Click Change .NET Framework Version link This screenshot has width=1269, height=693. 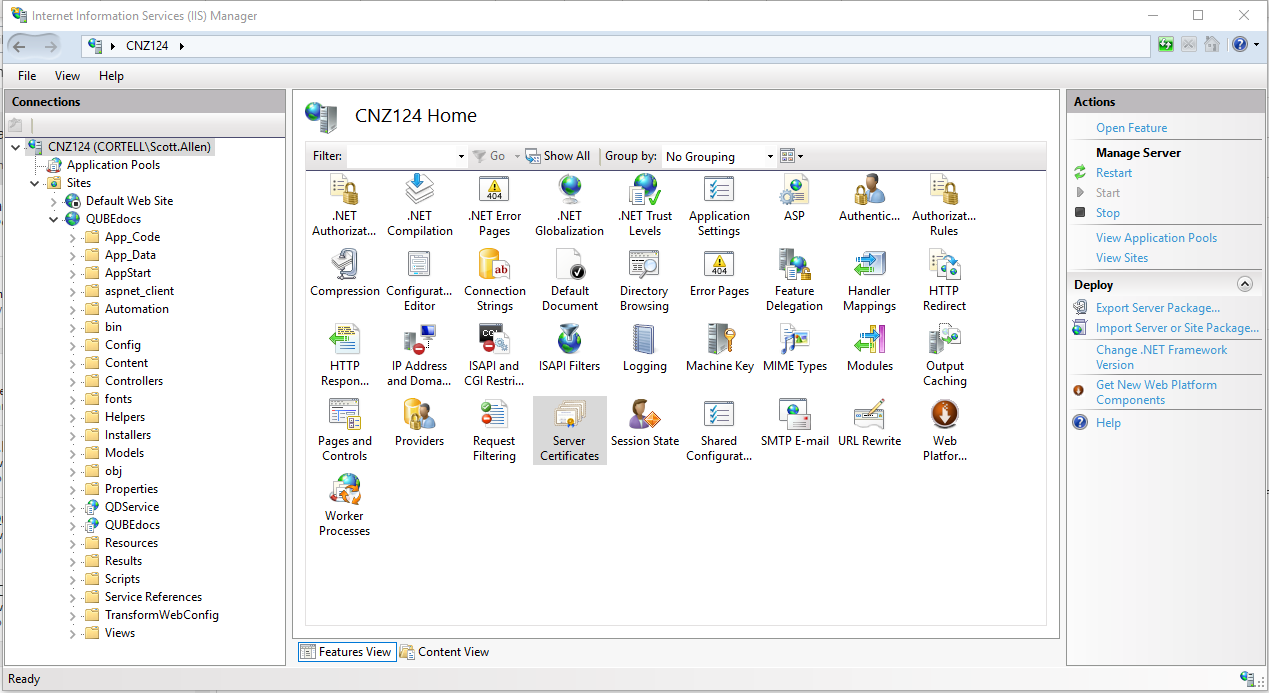coord(1161,357)
